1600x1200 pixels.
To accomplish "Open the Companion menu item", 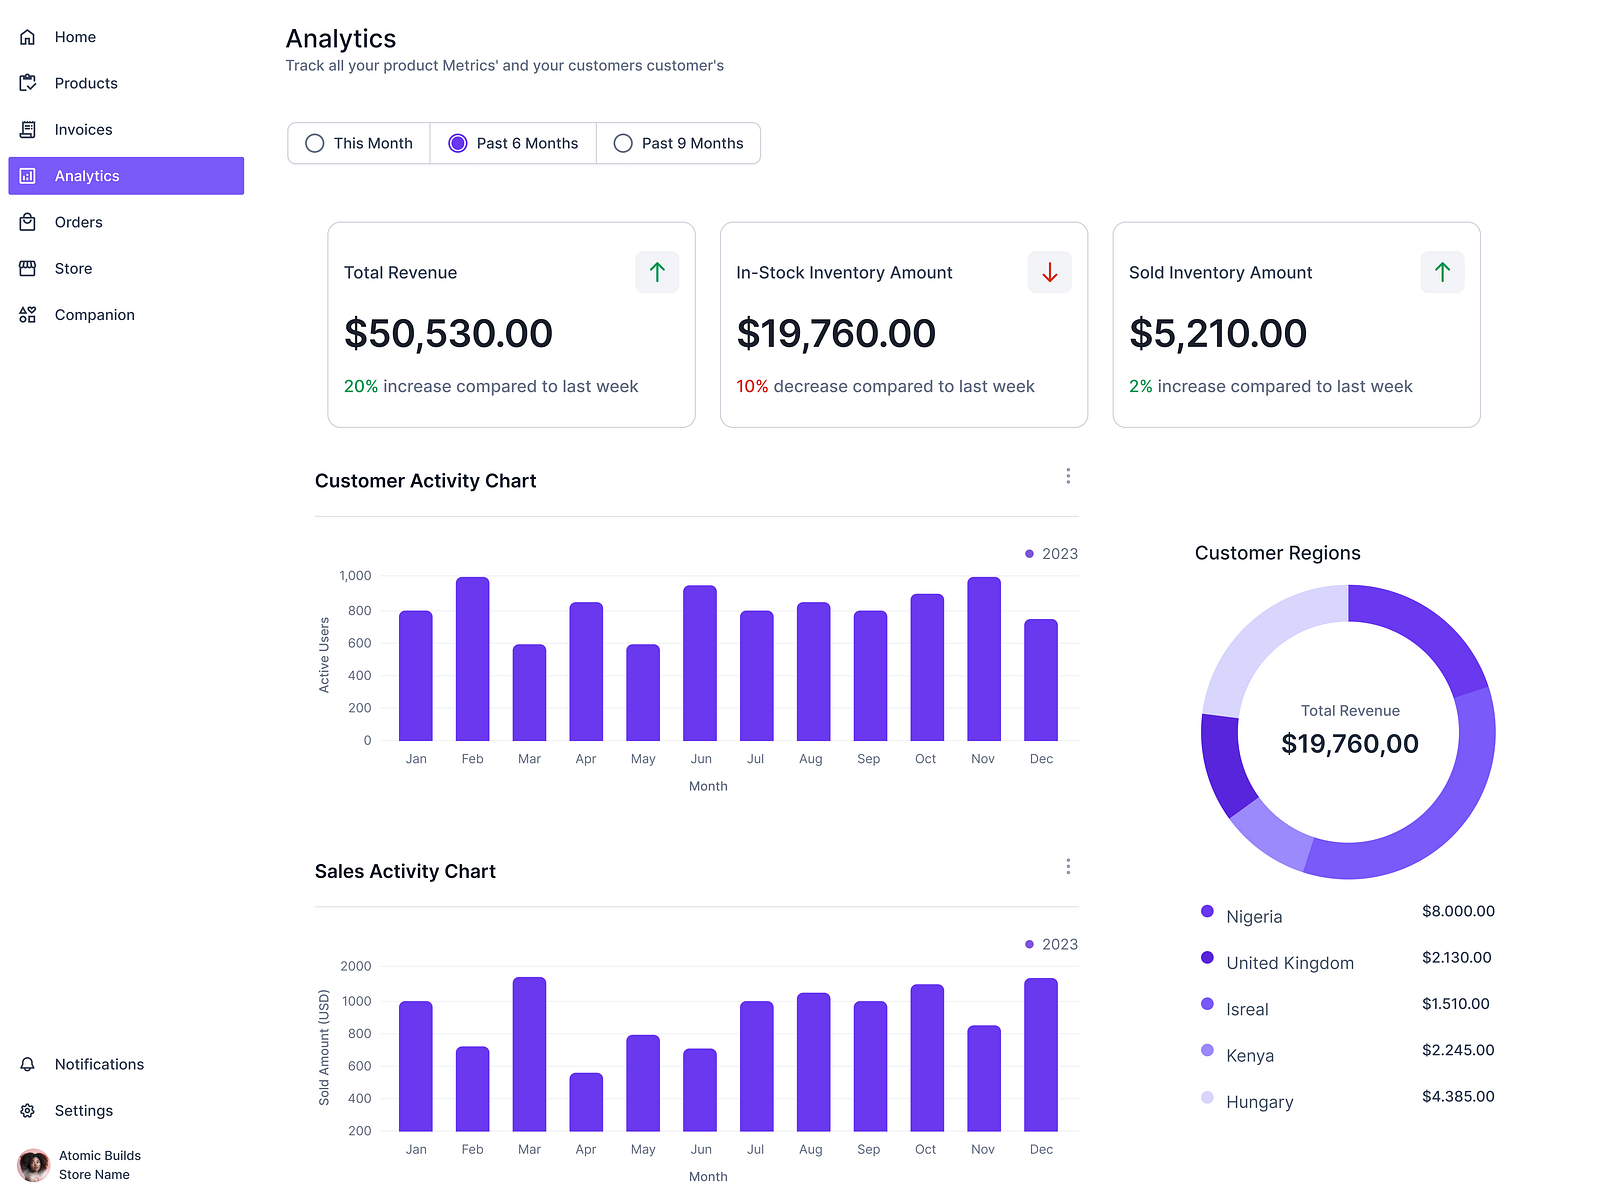I will point(126,315).
